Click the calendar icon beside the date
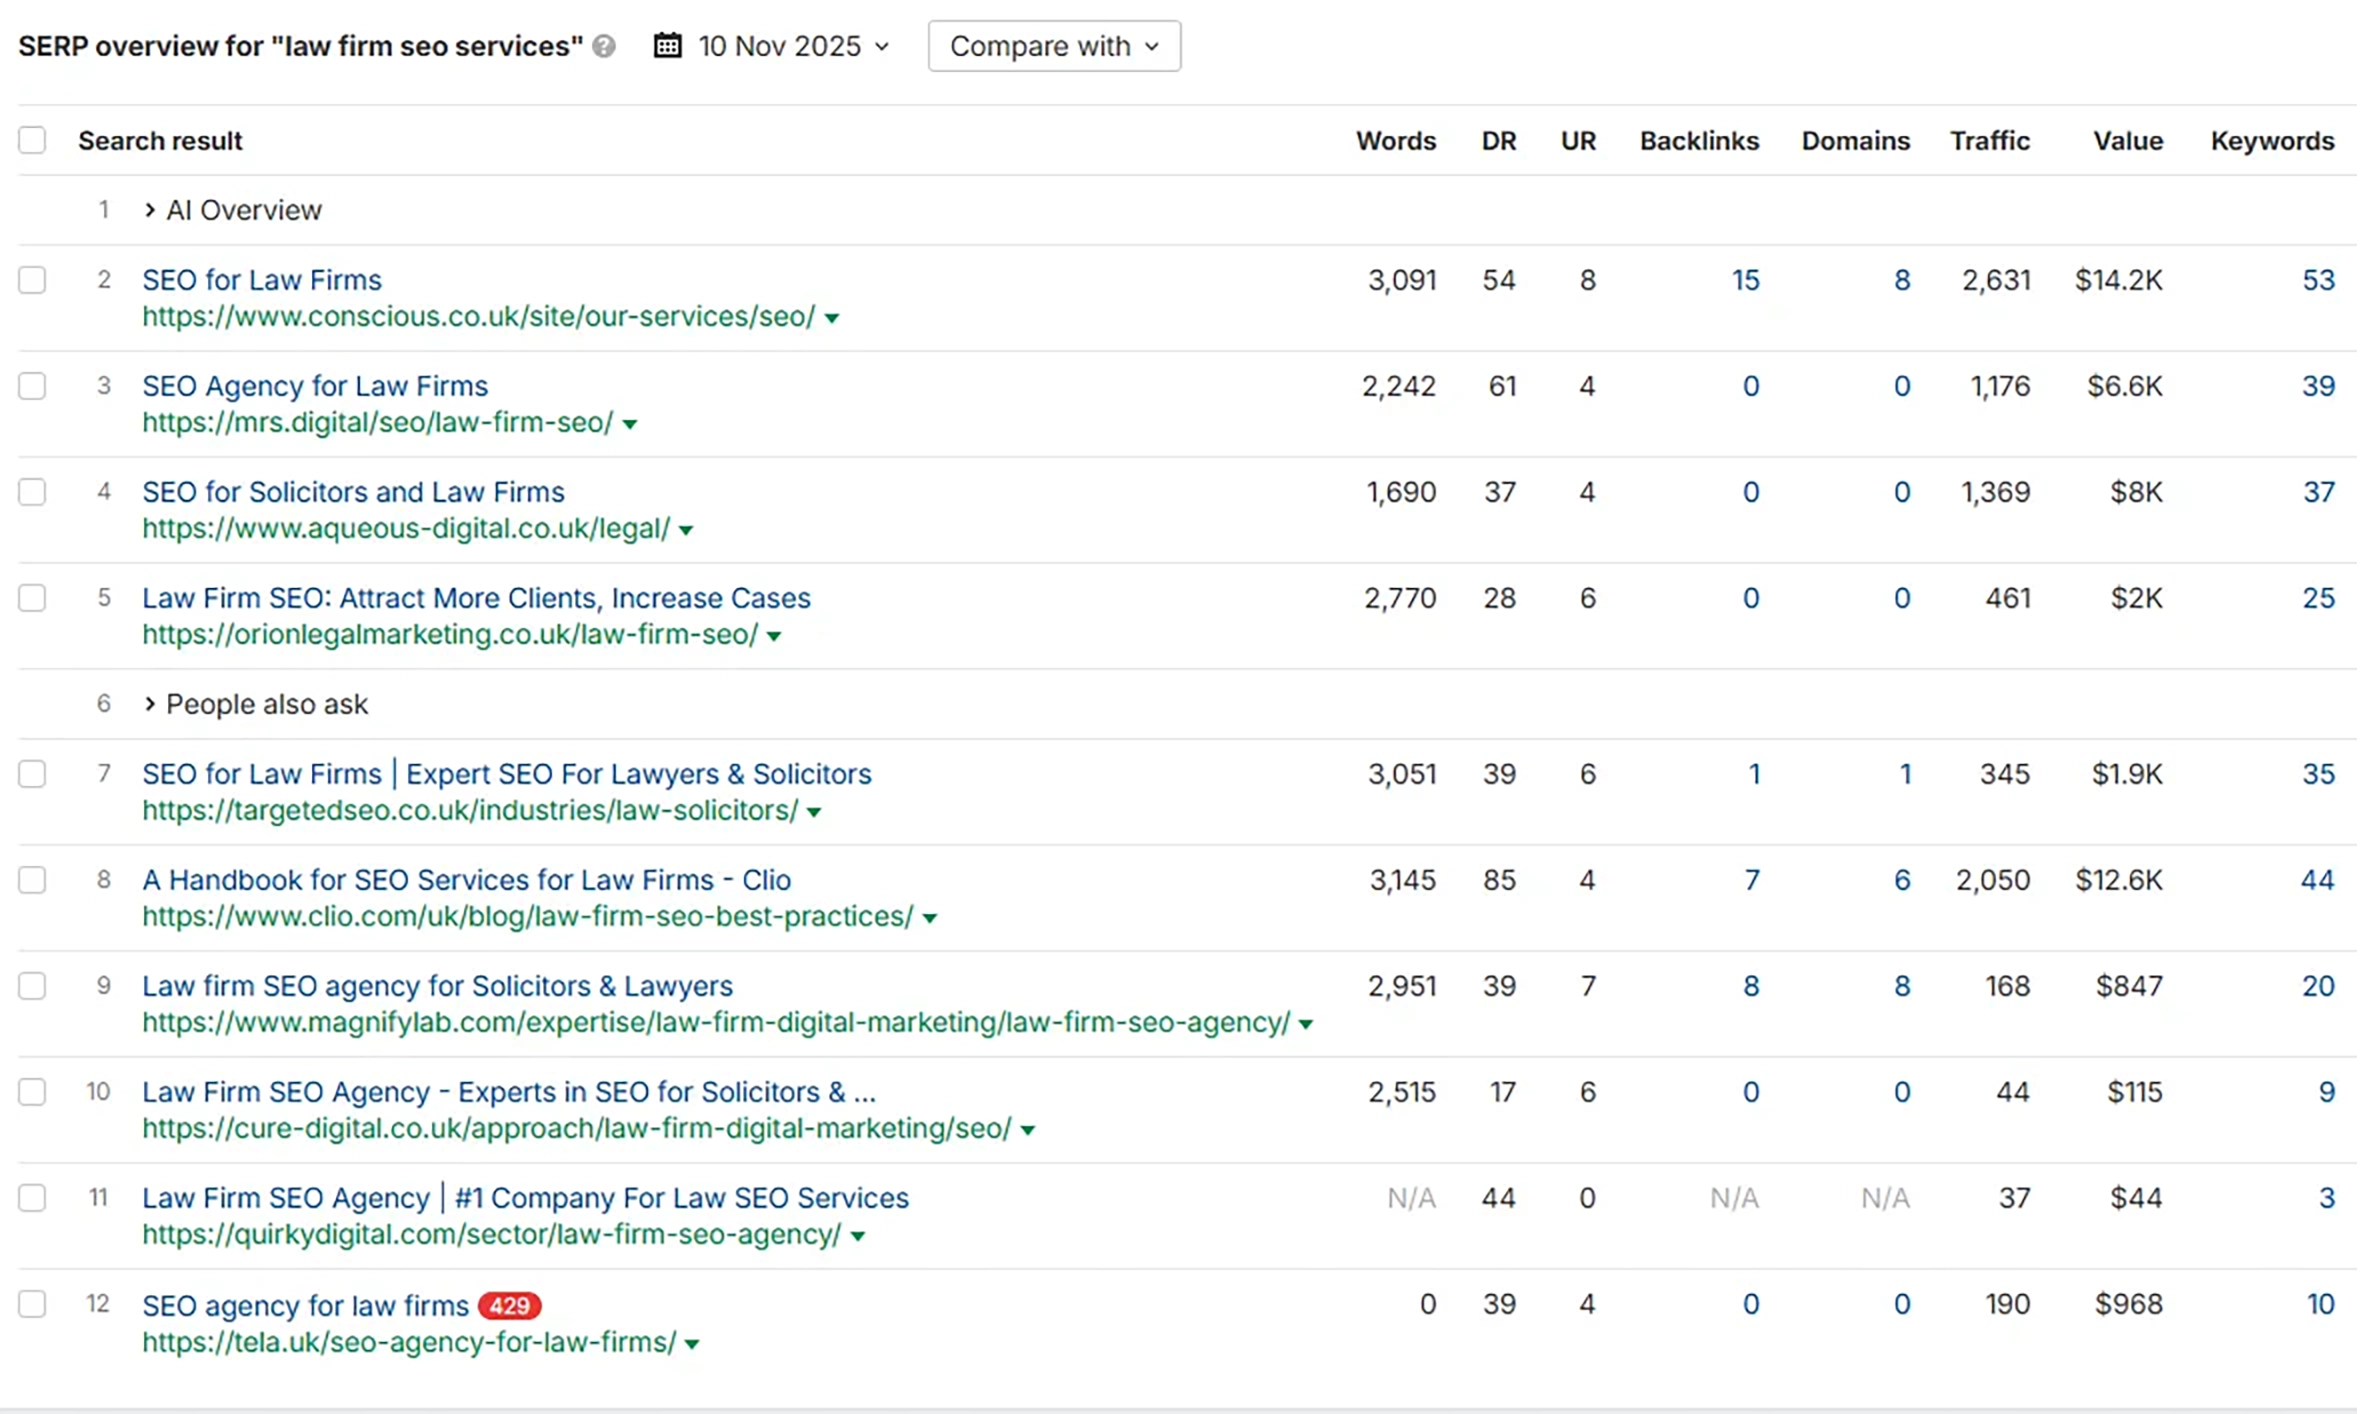The width and height of the screenshot is (2369, 1414). click(667, 46)
